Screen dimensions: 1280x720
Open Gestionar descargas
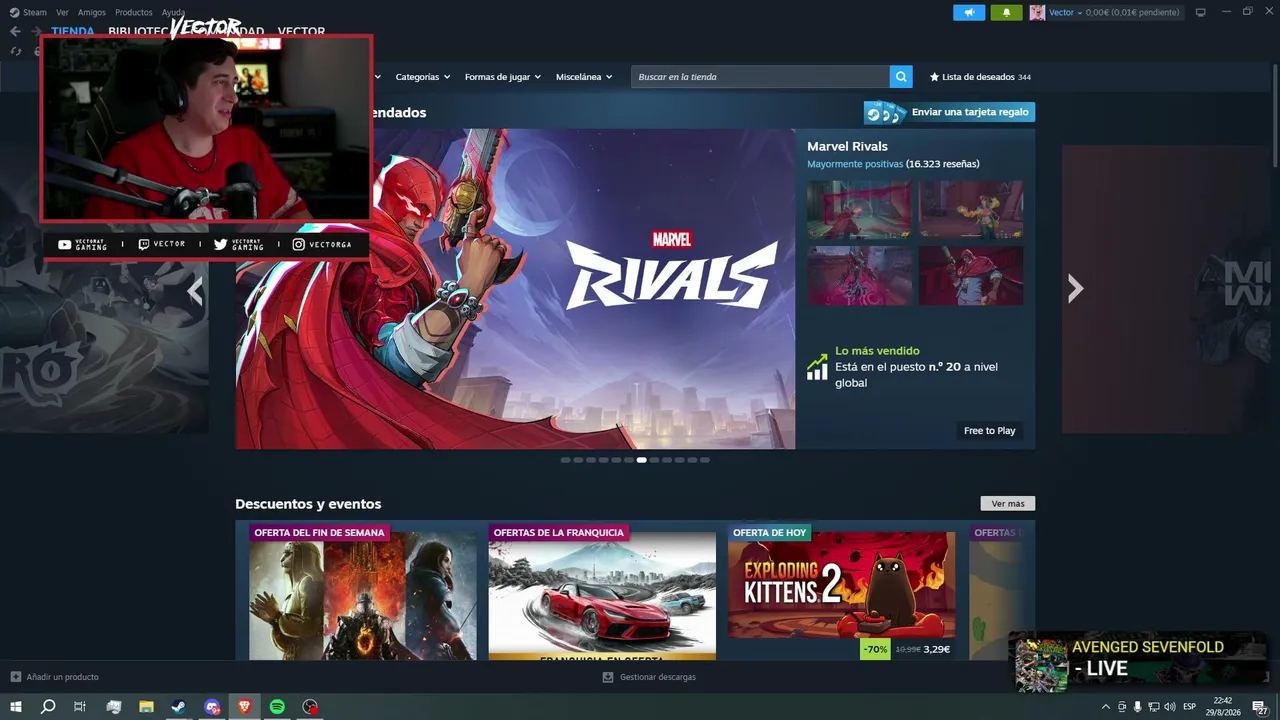[x=649, y=677]
